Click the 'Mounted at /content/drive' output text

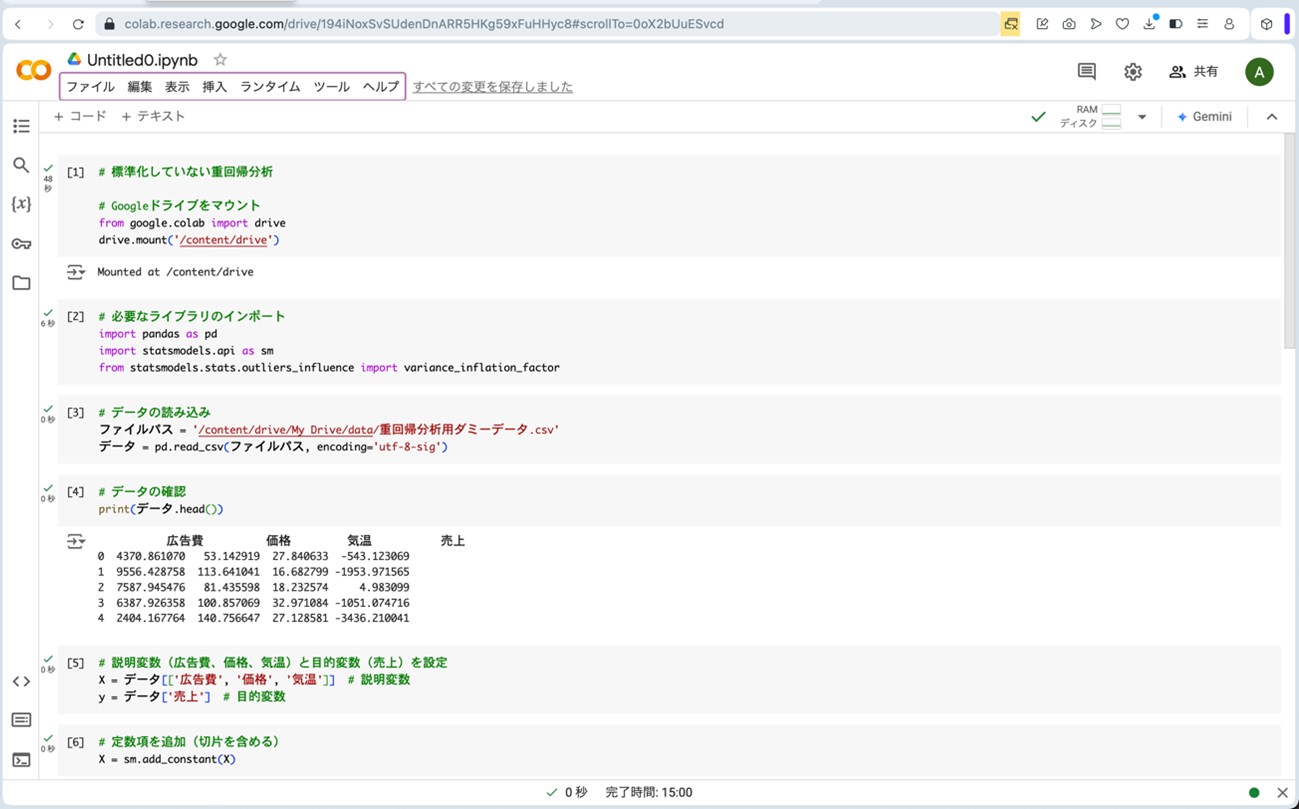[175, 272]
